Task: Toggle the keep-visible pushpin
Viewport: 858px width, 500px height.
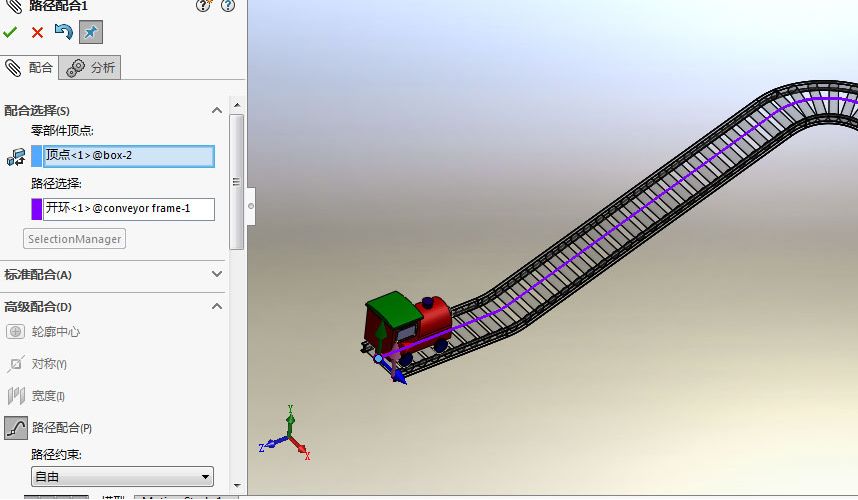Action: tap(91, 32)
